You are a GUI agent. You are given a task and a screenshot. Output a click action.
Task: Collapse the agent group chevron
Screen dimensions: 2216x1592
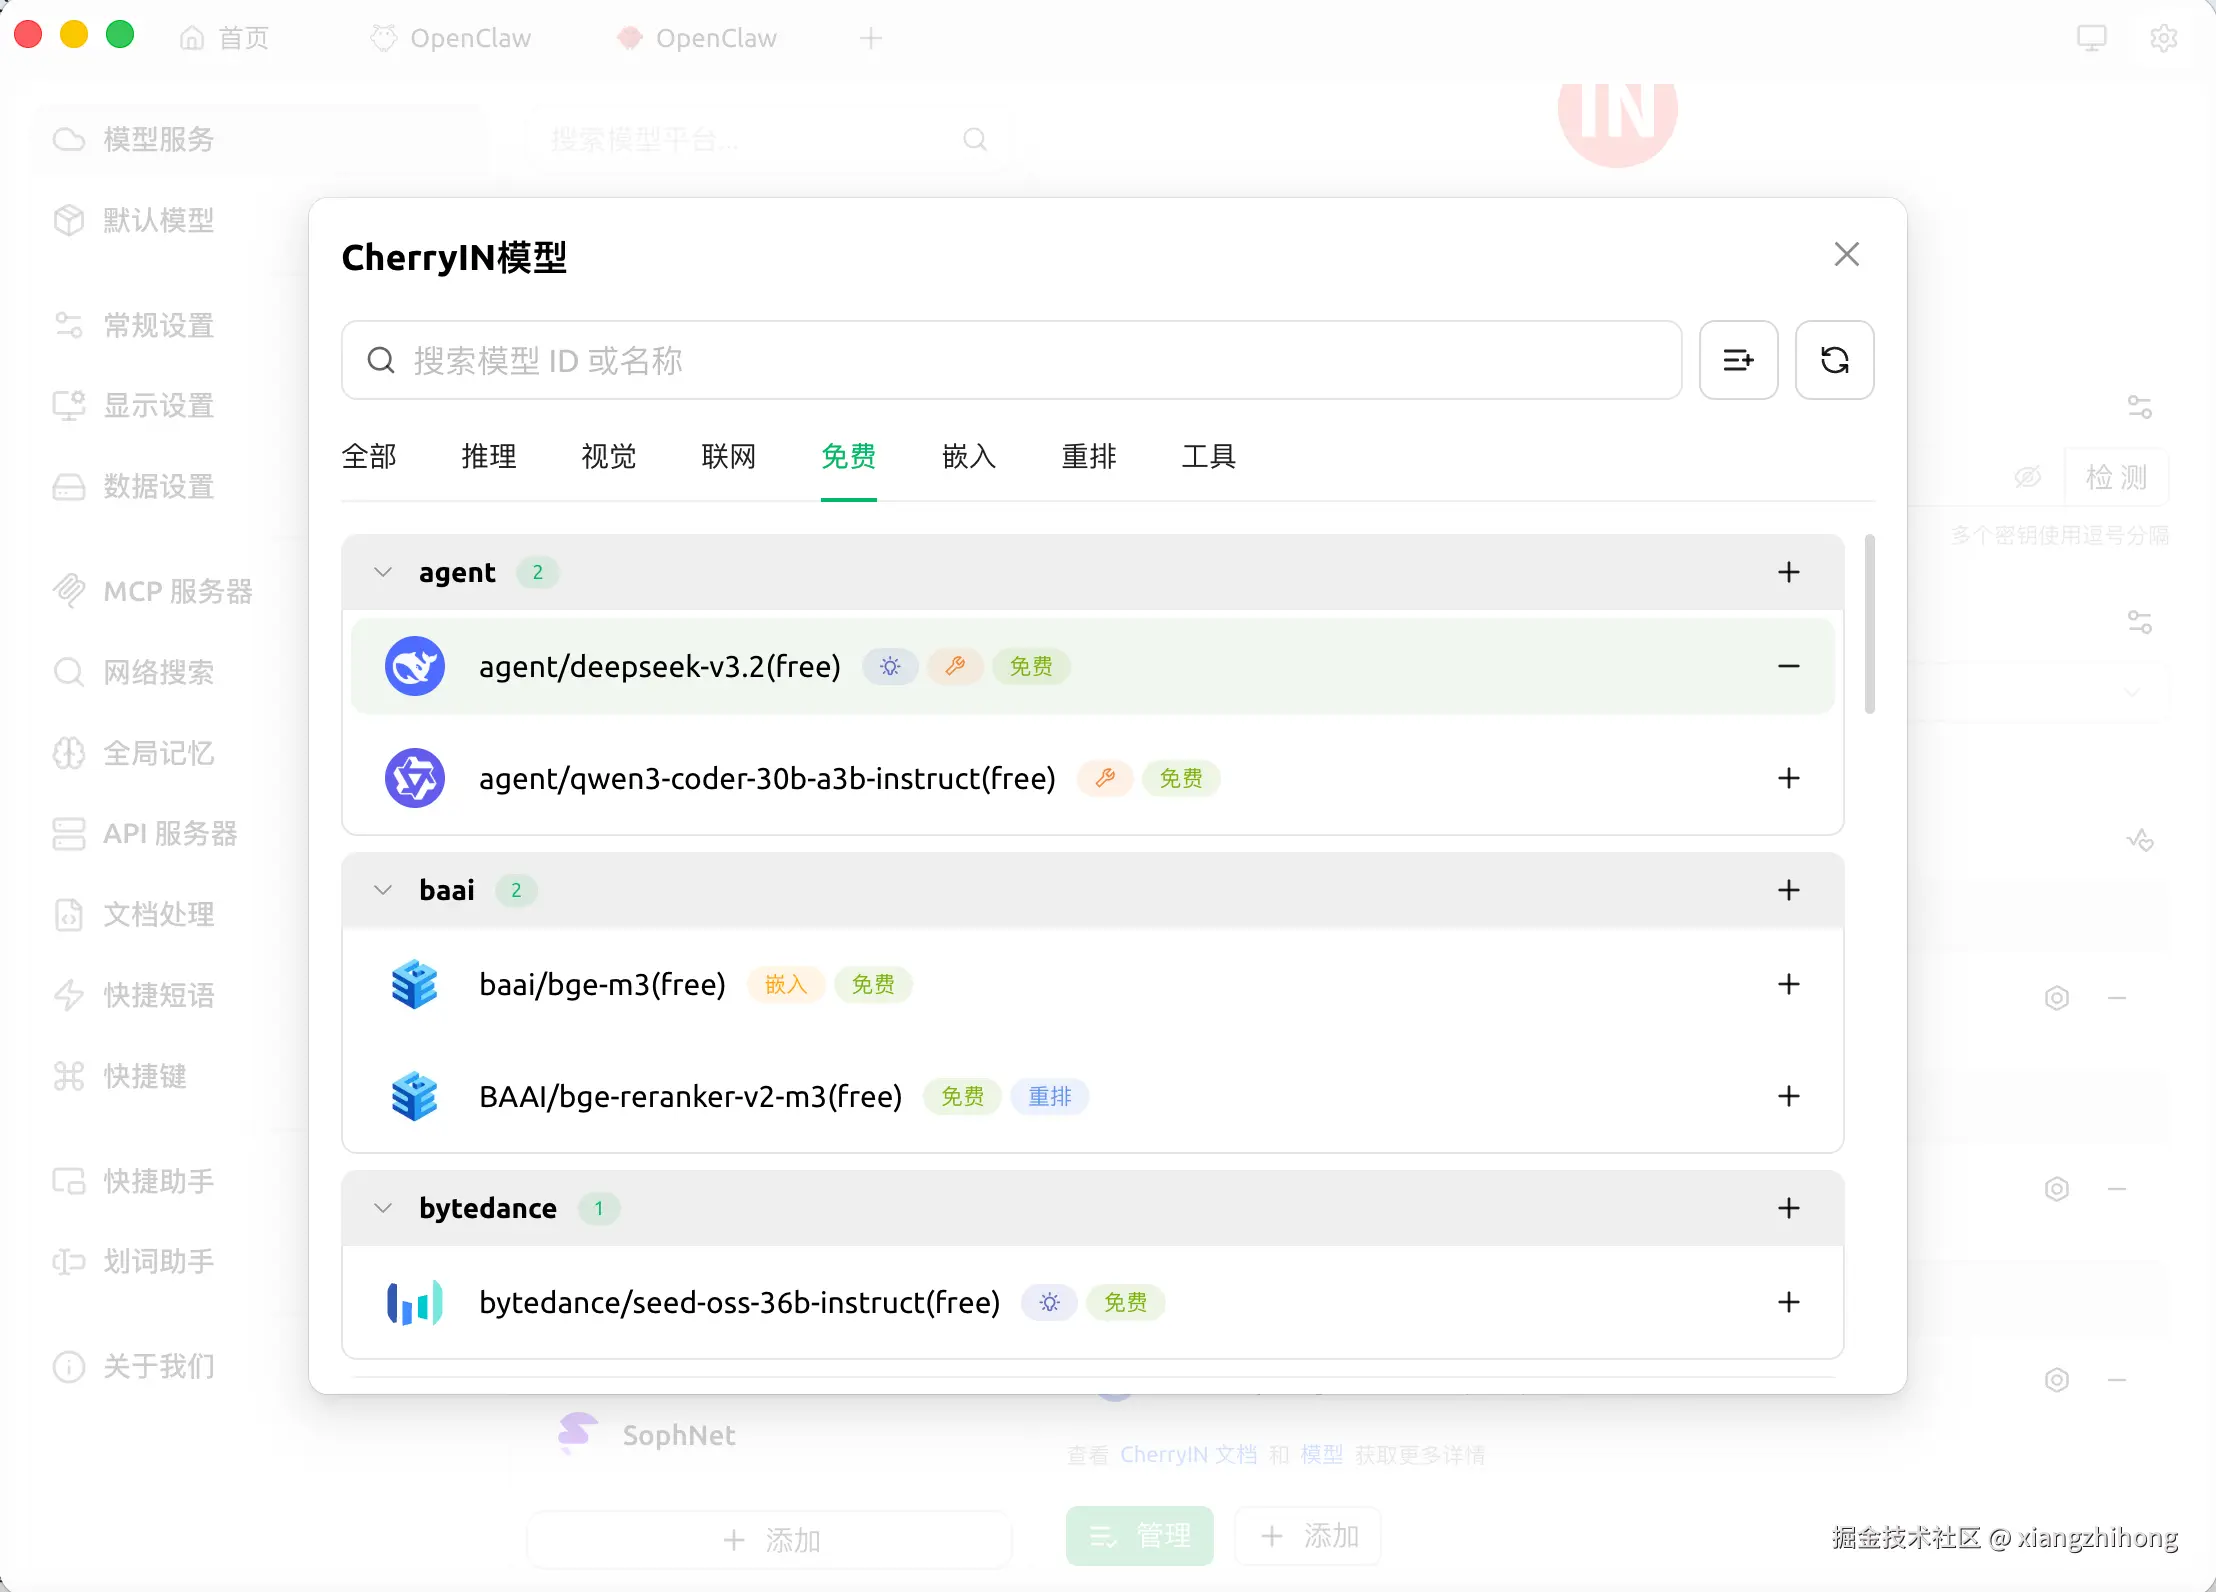click(x=382, y=572)
